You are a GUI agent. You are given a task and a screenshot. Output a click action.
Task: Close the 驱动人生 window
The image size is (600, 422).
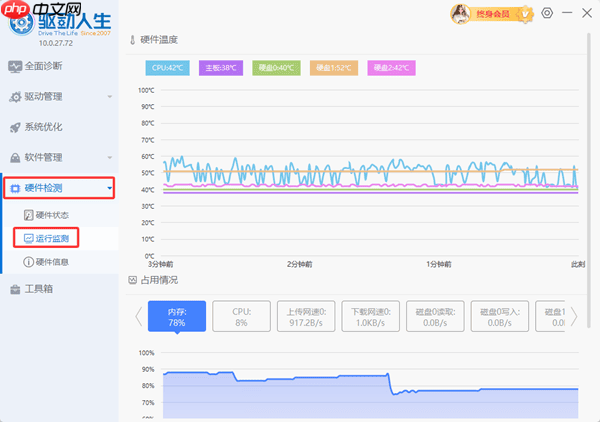pyautogui.click(x=587, y=13)
